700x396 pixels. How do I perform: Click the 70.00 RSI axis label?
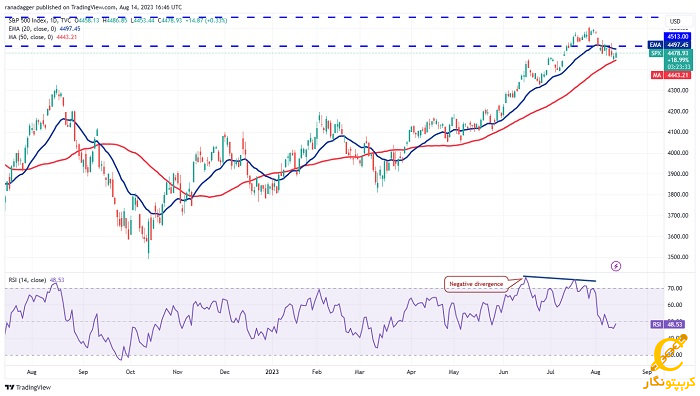click(x=675, y=288)
